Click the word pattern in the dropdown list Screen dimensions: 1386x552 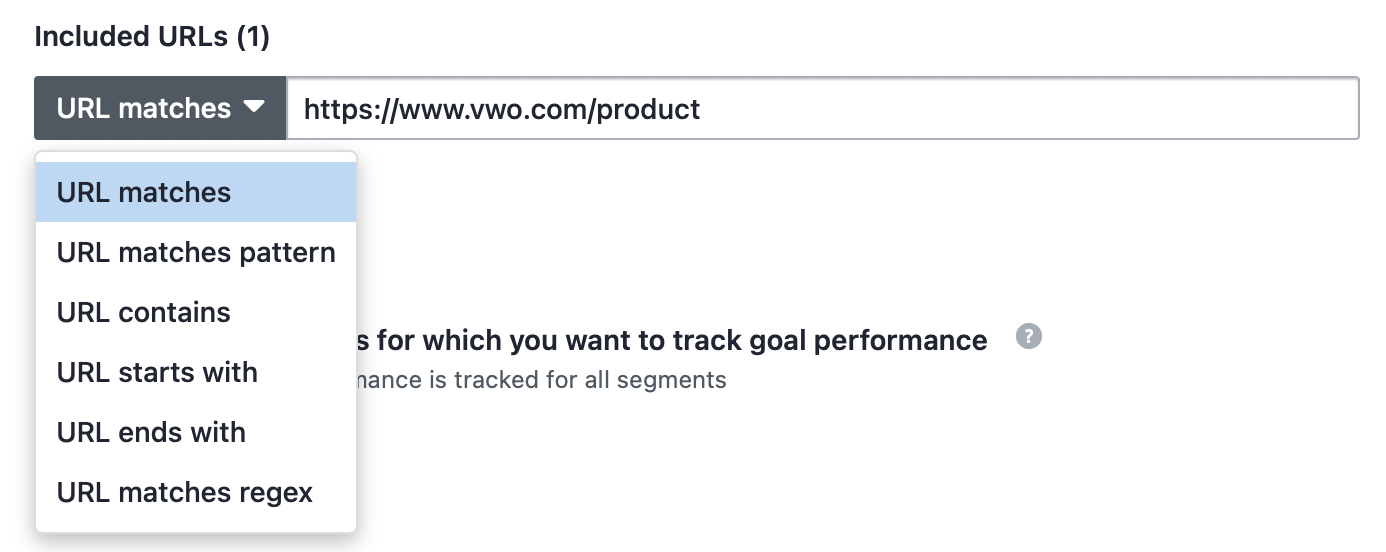coord(287,253)
